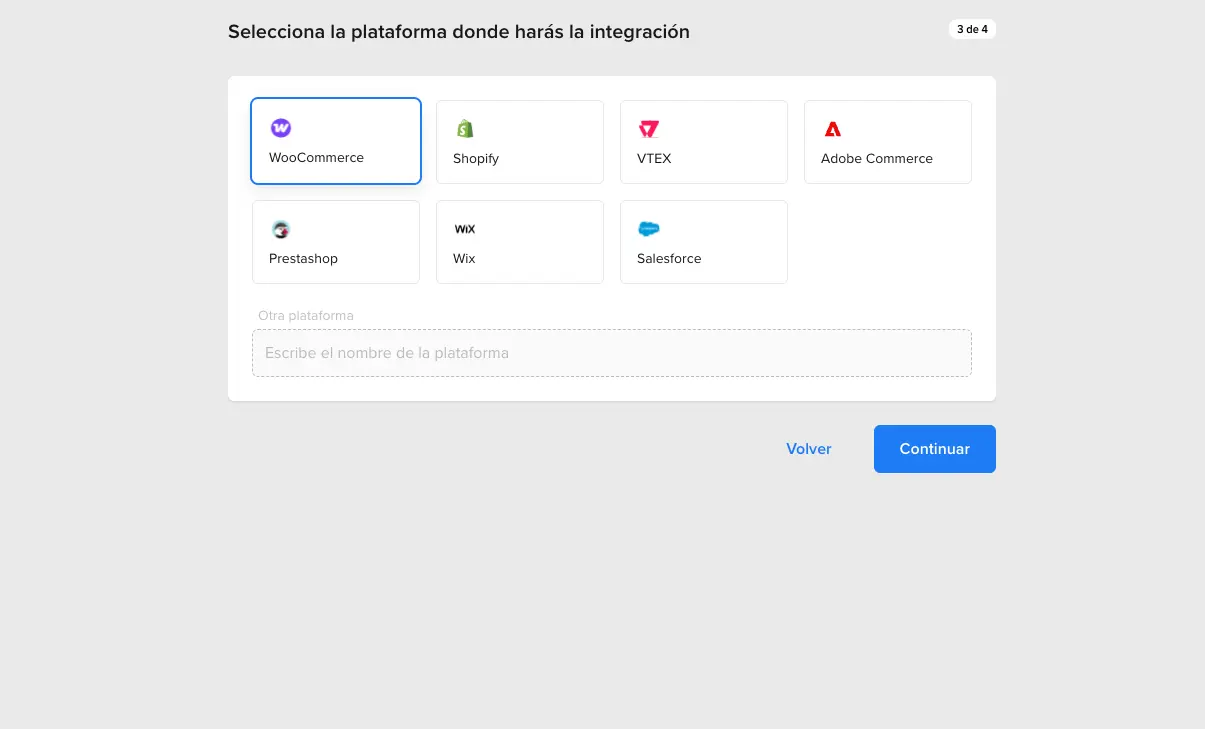The height and width of the screenshot is (729, 1205).
Task: Choose the Shopify platform label
Action: pyautogui.click(x=476, y=159)
